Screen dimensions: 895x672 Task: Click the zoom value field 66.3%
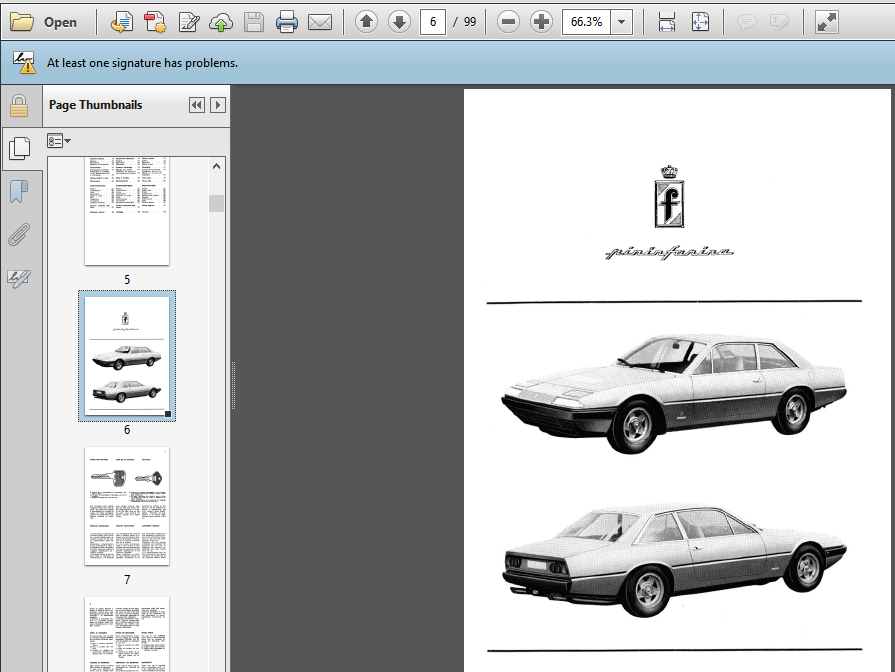[x=586, y=22]
